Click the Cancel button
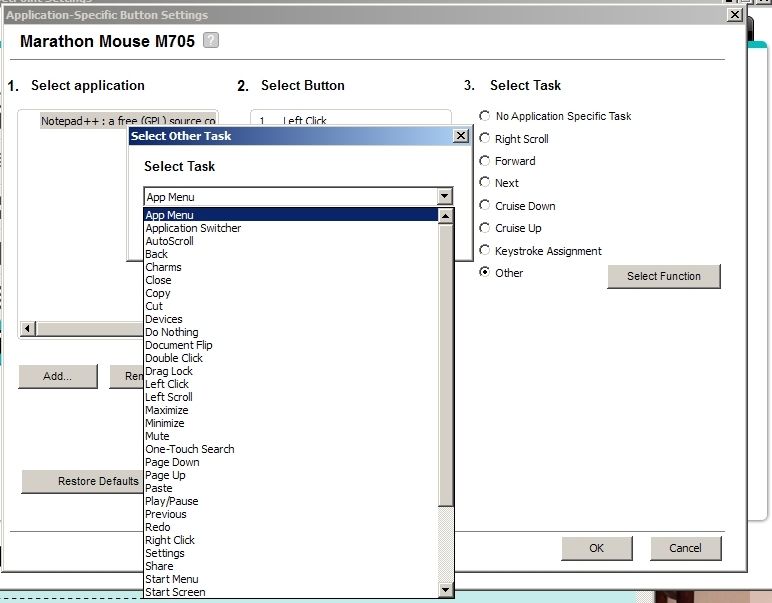This screenshot has height=603, width=772. 685,548
